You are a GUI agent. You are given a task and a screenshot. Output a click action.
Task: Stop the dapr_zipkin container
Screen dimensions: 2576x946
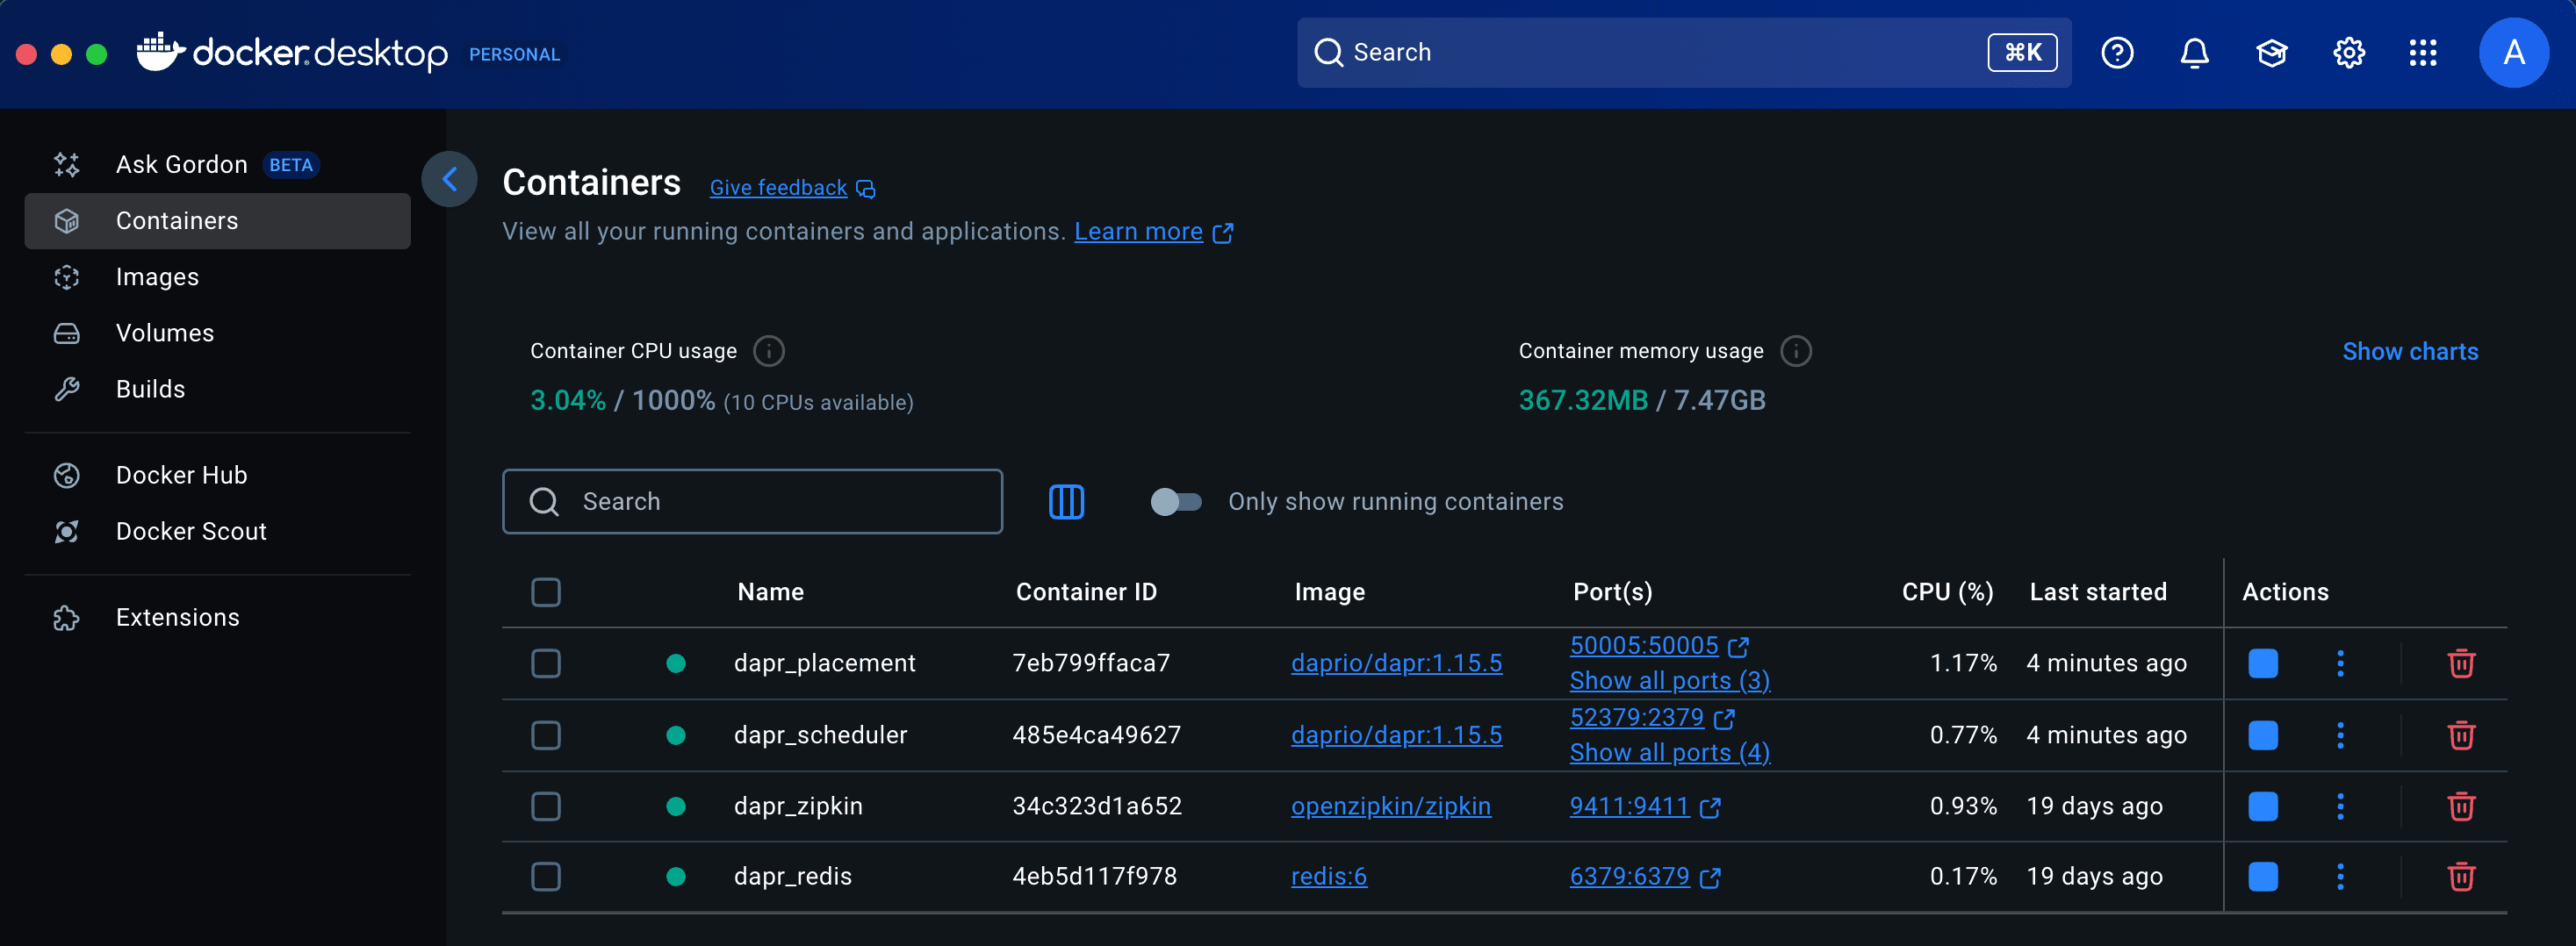click(x=2263, y=806)
